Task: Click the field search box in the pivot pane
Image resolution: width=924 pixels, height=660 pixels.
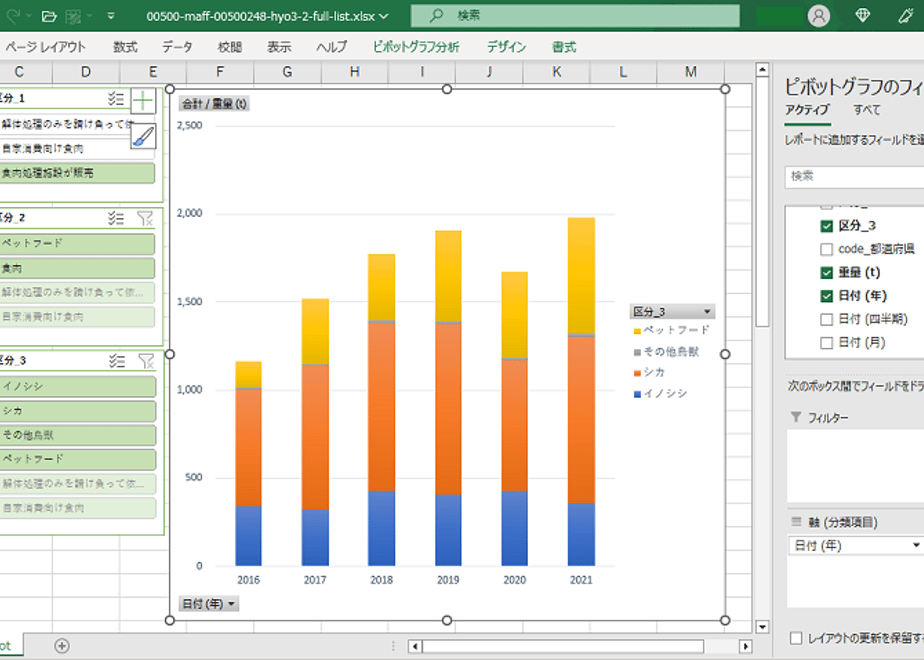Action: coord(854,176)
